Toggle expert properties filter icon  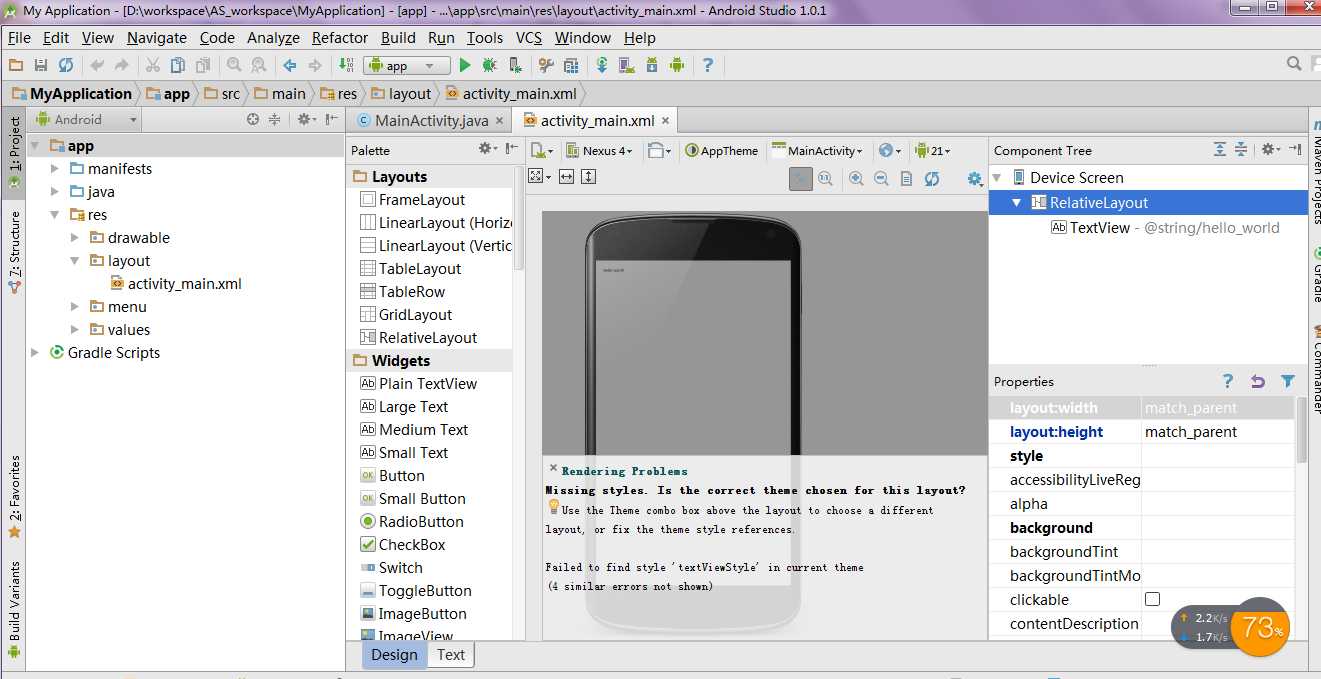[1288, 381]
